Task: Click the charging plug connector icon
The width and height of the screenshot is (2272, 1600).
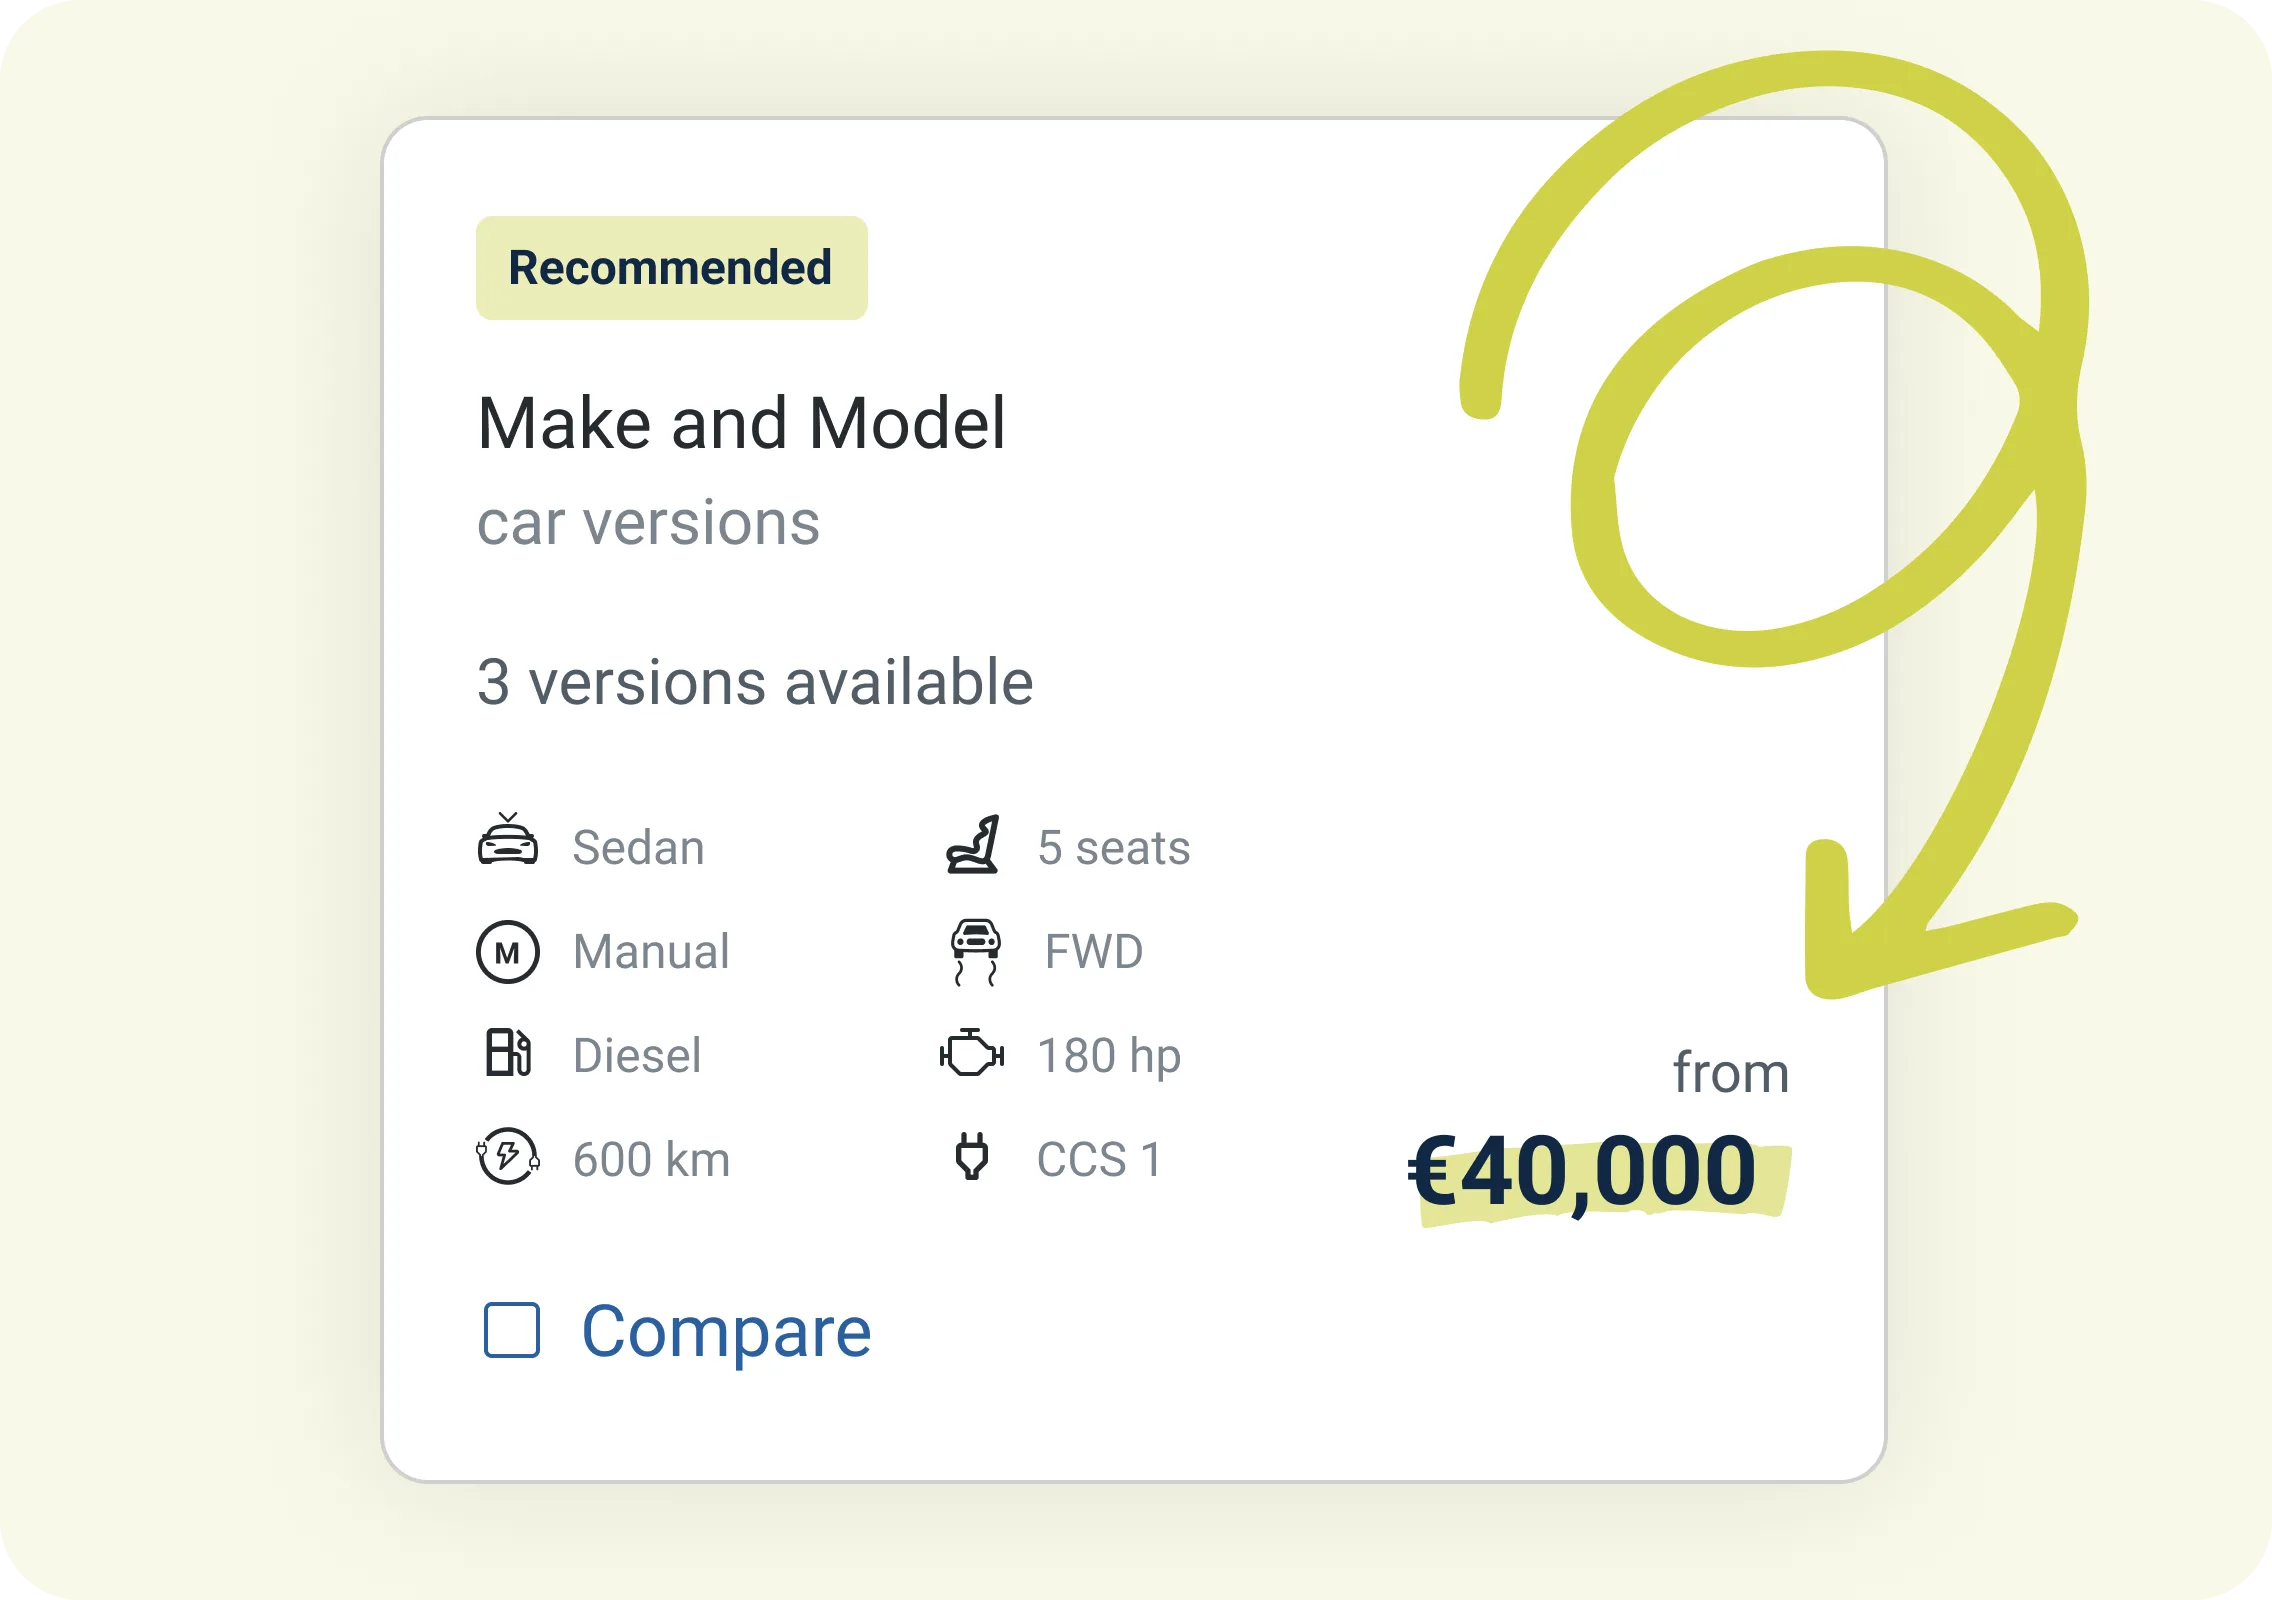Action: pyautogui.click(x=972, y=1156)
